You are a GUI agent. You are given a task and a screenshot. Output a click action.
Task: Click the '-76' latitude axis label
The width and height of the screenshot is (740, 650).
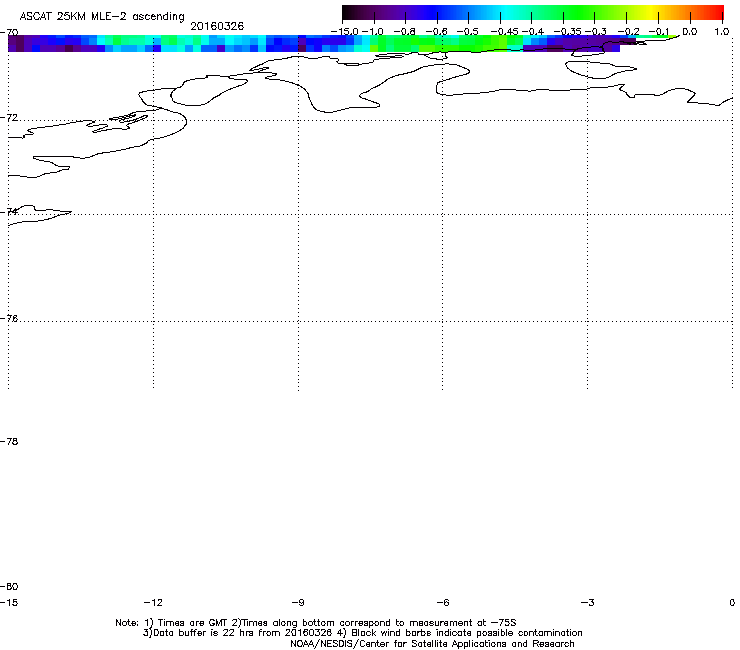click(x=9, y=319)
